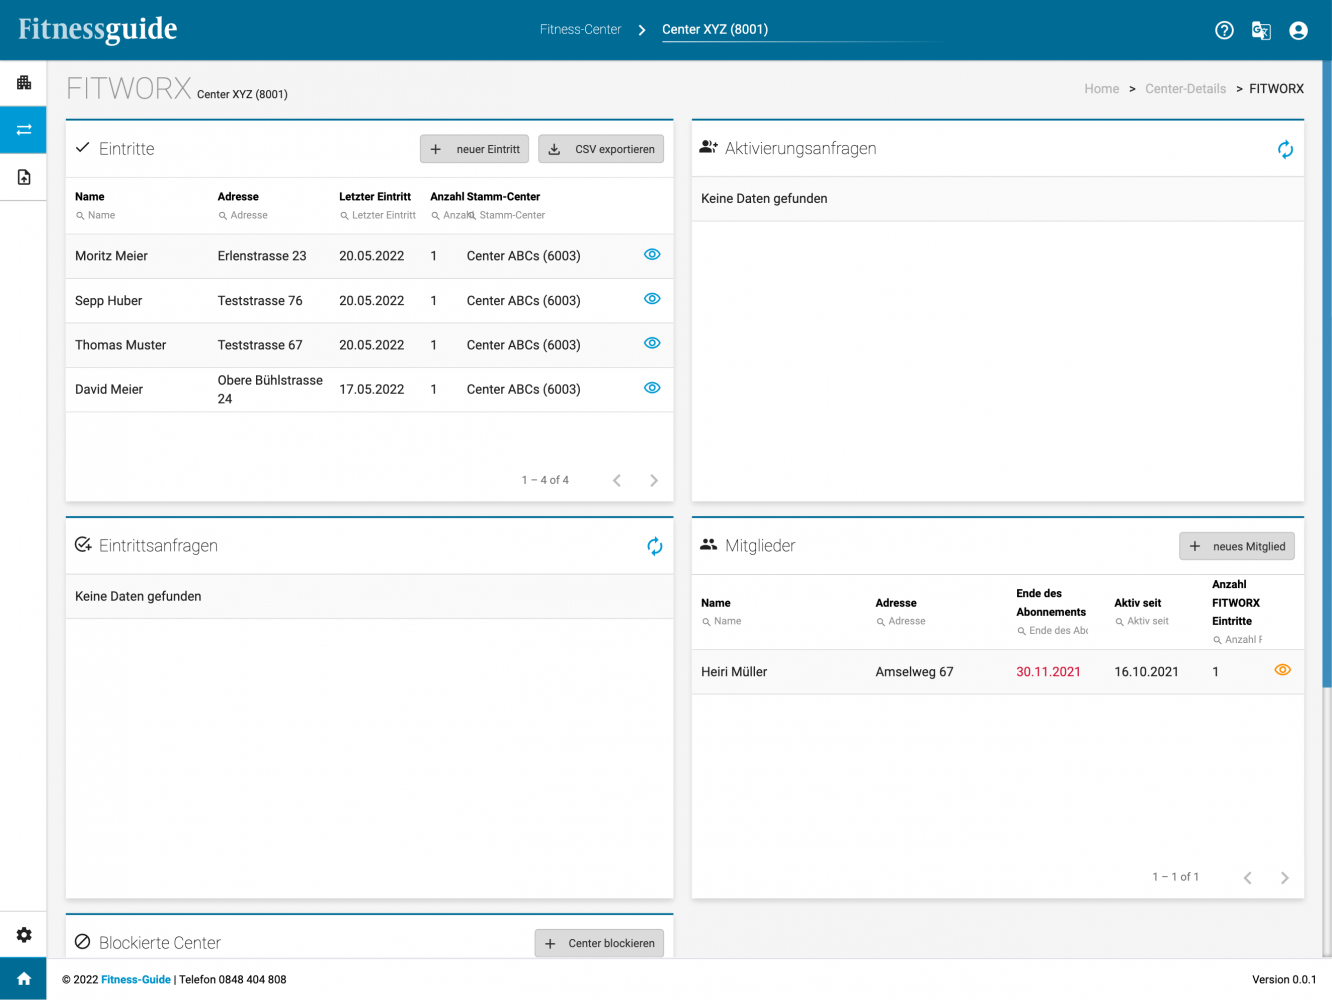Navigate to Center-Details breadcrumb
Viewport: 1332px width, 1000px height.
pyautogui.click(x=1185, y=89)
